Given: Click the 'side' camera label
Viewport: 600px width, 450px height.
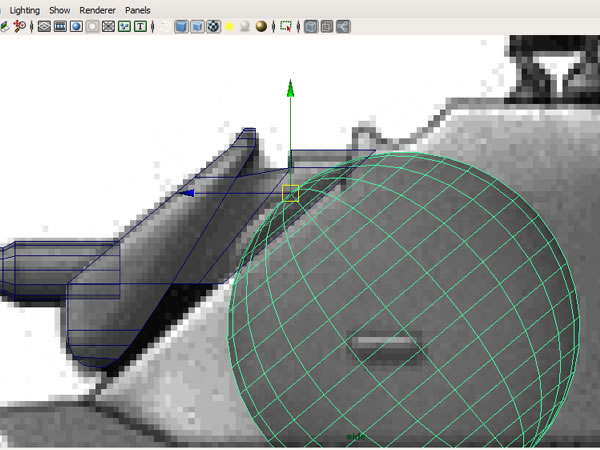Looking at the screenshot, I should pyautogui.click(x=356, y=437).
